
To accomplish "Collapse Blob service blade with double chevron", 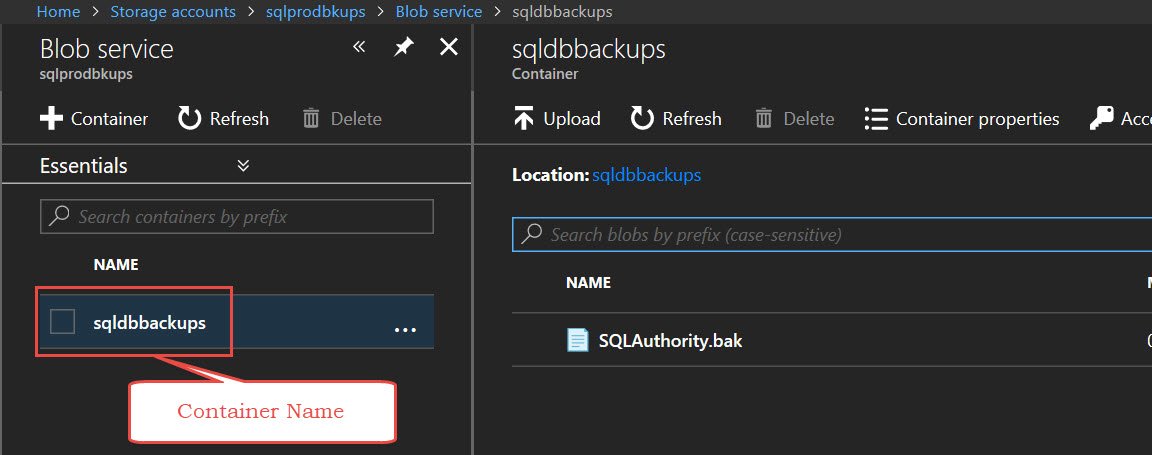I will tap(359, 48).
